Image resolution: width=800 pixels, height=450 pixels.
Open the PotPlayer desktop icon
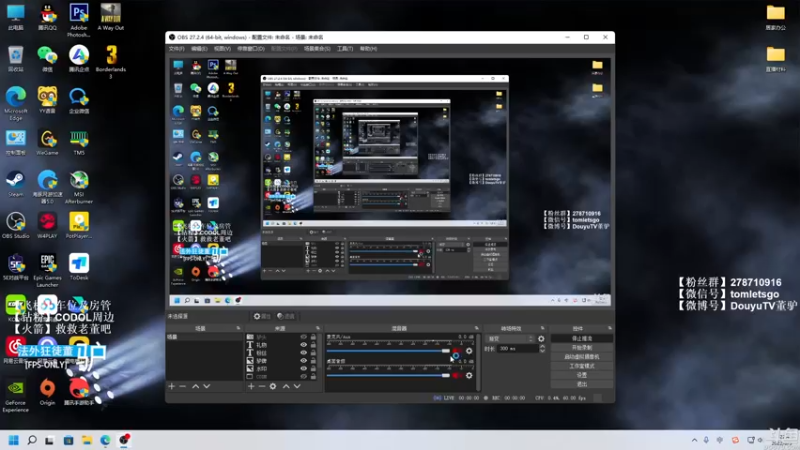point(79,226)
